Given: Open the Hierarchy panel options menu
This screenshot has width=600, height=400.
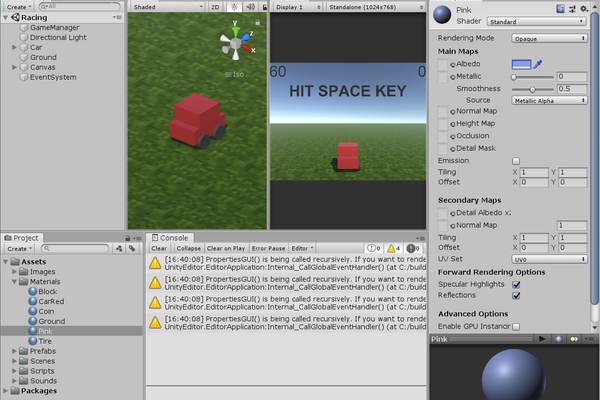Looking at the screenshot, I should coord(117,17).
